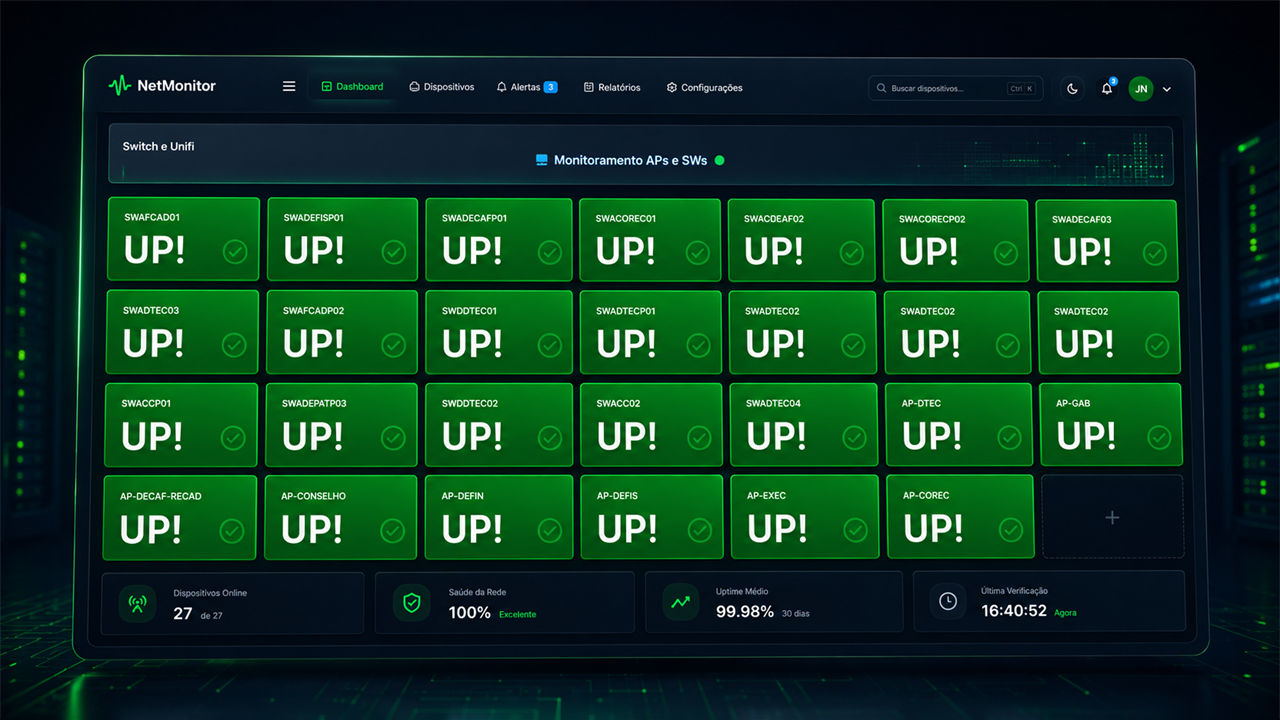Open the SWADECAFP01 device card
The height and width of the screenshot is (720, 1280).
point(499,239)
